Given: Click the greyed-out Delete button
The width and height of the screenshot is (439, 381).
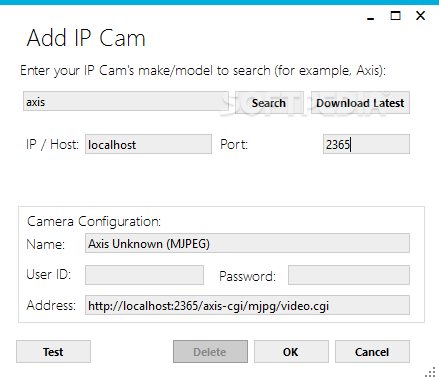Looking at the screenshot, I should (x=210, y=352).
